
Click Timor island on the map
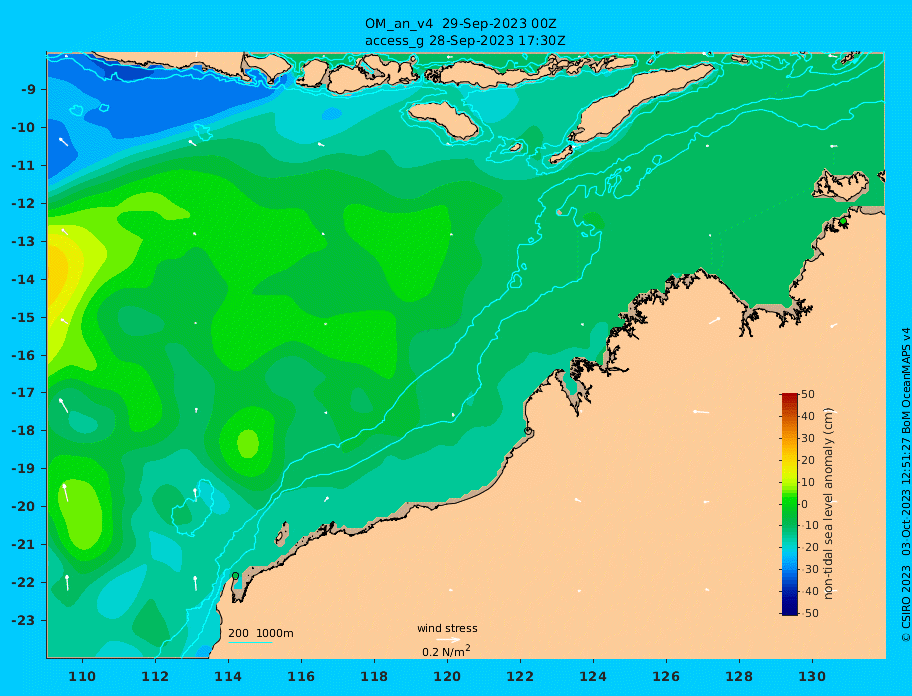pos(640,102)
